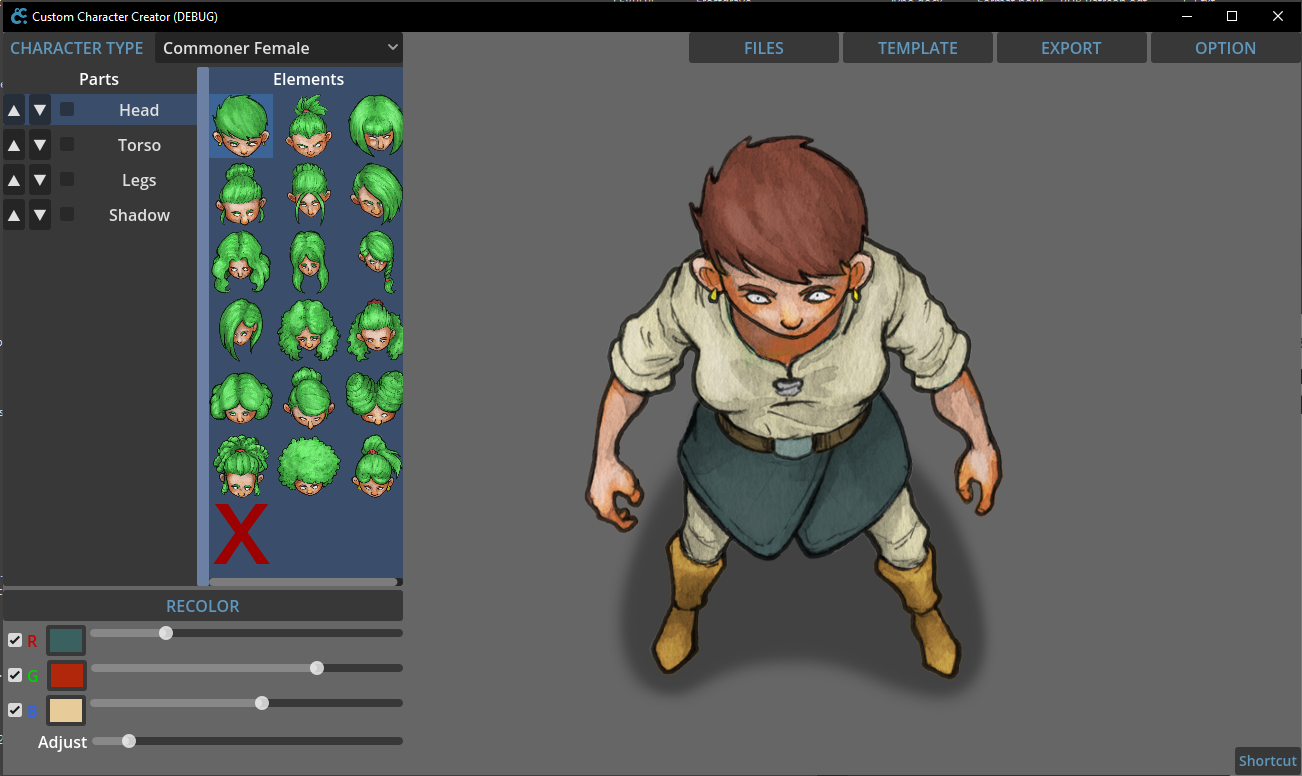Open the FILES menu

click(x=763, y=48)
